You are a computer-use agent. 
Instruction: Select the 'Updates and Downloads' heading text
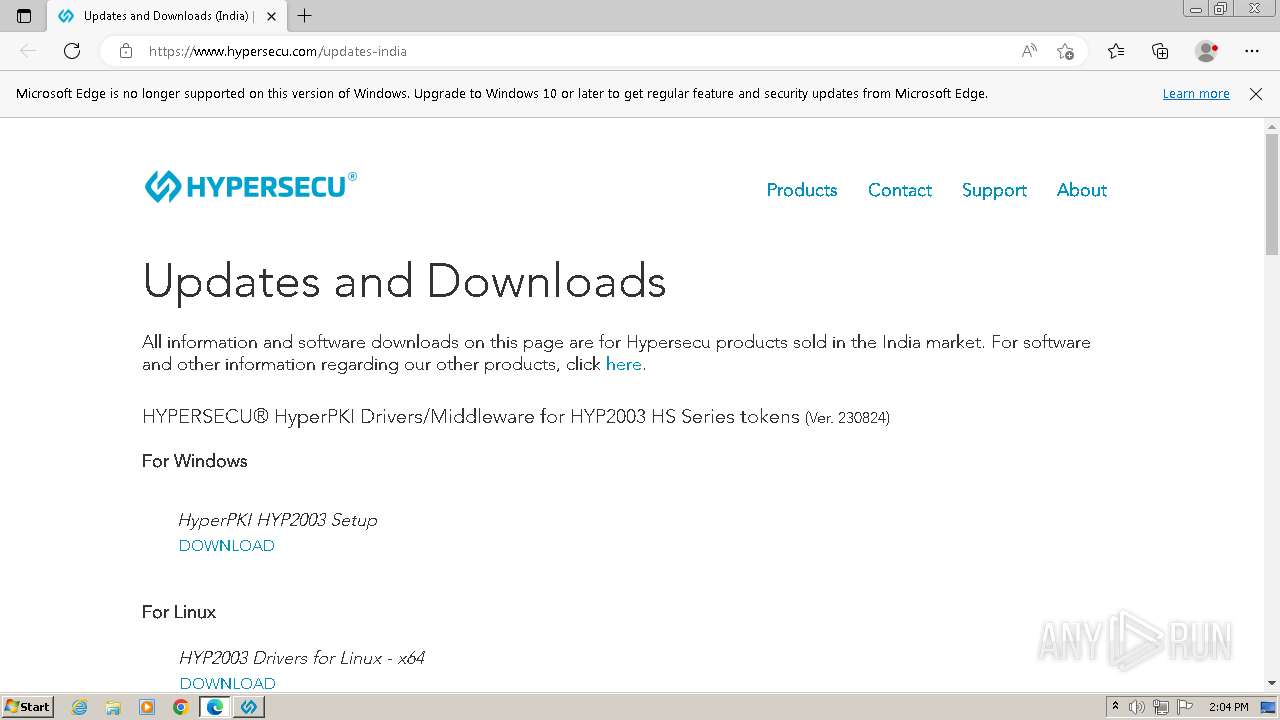coord(404,281)
